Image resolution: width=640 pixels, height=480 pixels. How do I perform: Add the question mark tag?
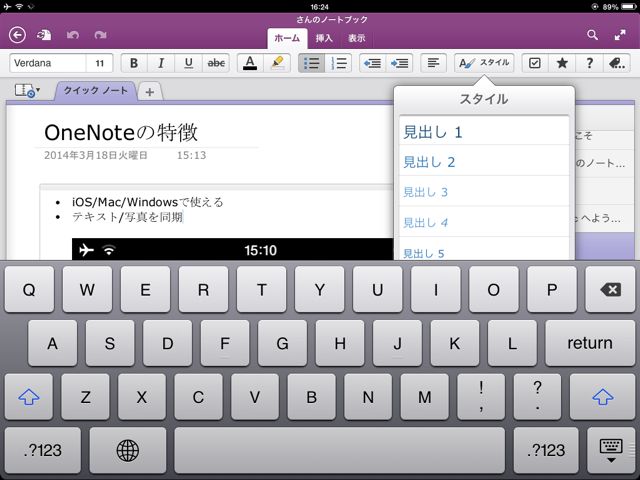[x=589, y=63]
